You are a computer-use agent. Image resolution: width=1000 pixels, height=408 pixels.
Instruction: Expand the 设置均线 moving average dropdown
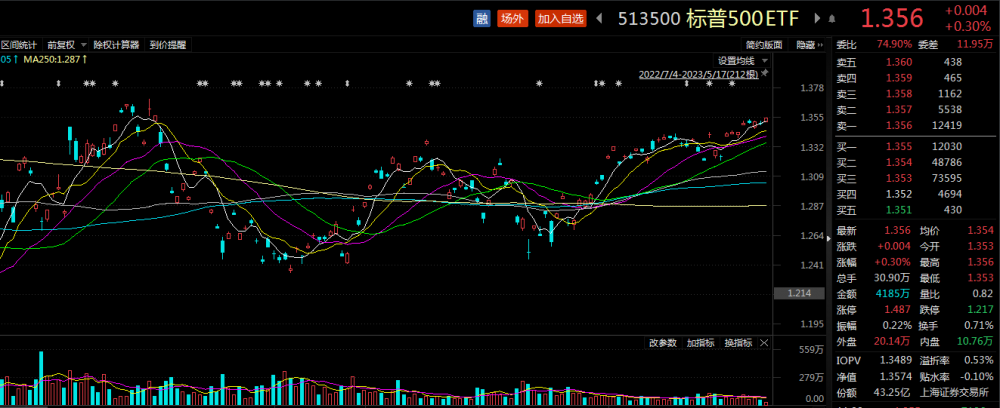[742, 60]
